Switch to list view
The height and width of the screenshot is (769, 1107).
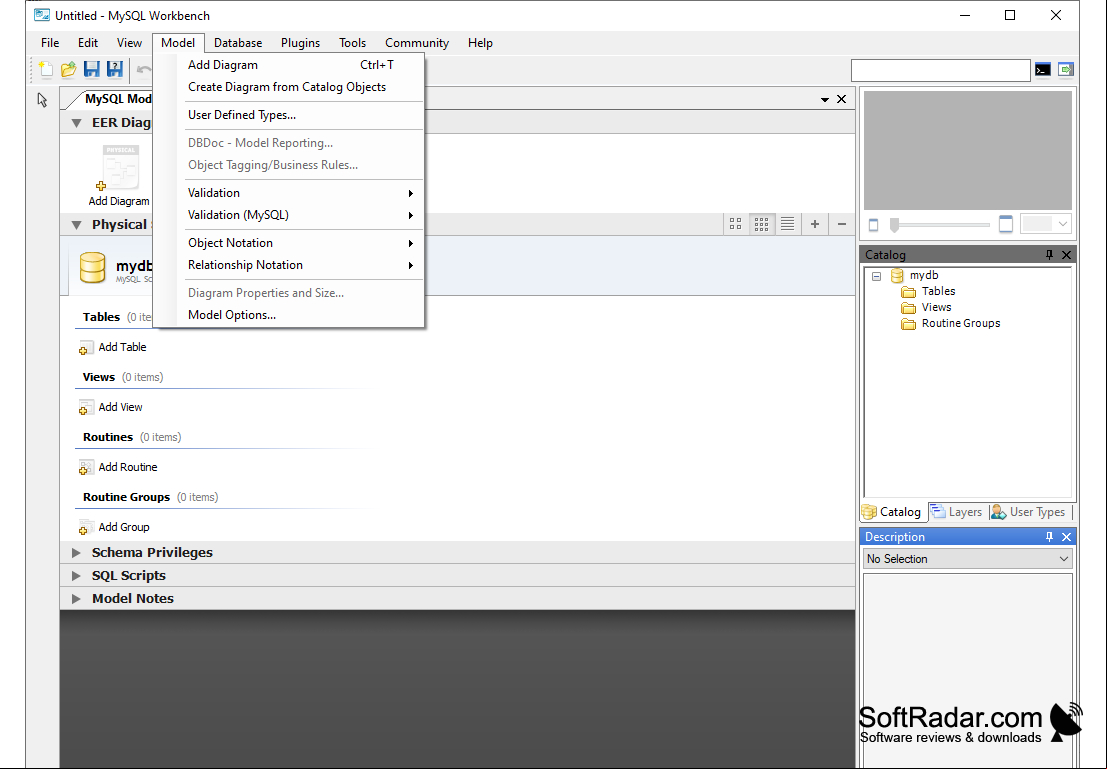tap(787, 224)
